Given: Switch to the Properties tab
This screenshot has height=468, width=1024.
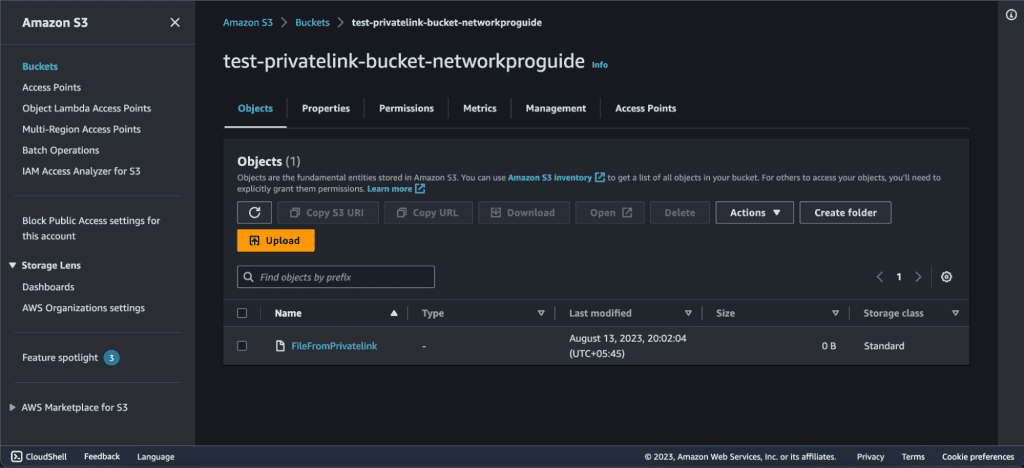Looking at the screenshot, I should tap(326, 108).
